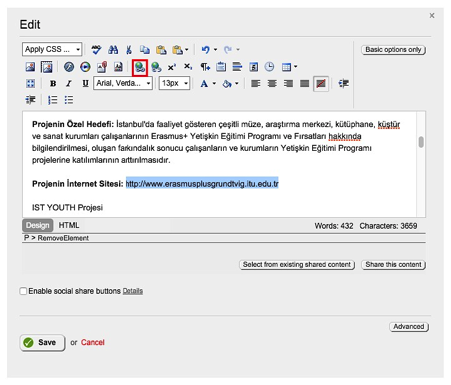The height and width of the screenshot is (385, 451).
Task: Copy the selected text
Action: 145,50
